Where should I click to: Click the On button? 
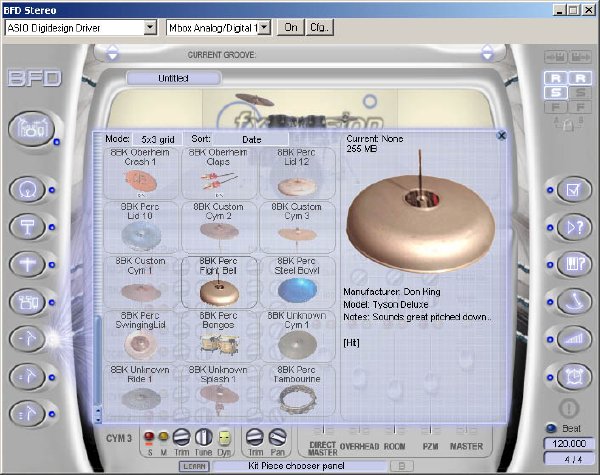click(290, 28)
